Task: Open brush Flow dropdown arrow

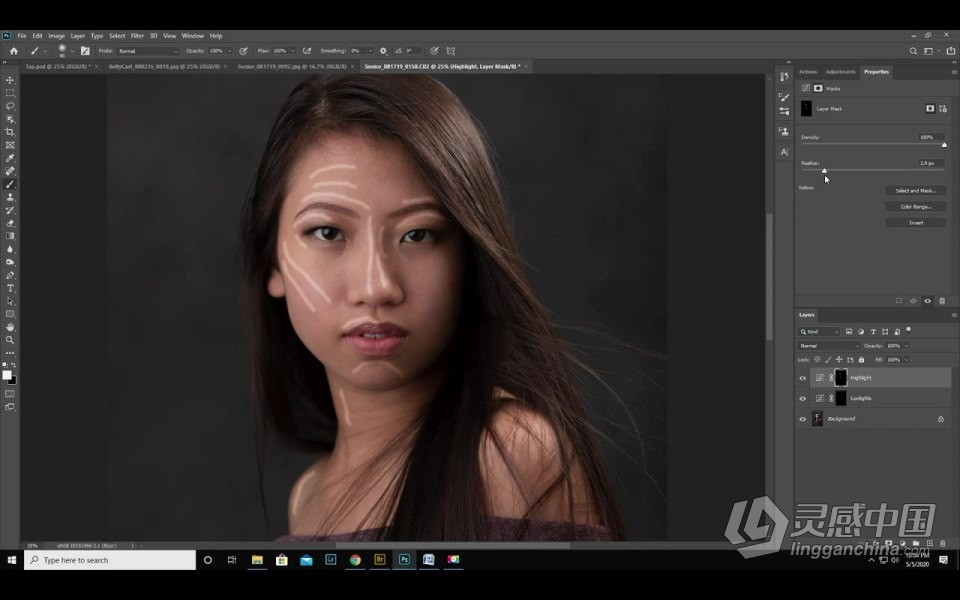Action: tap(293, 51)
